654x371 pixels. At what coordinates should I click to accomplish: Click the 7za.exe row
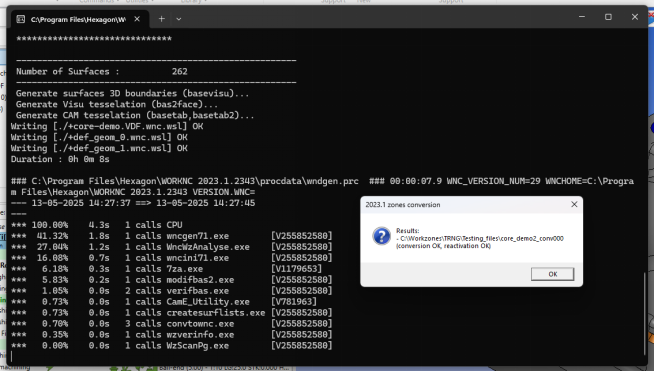point(166,269)
